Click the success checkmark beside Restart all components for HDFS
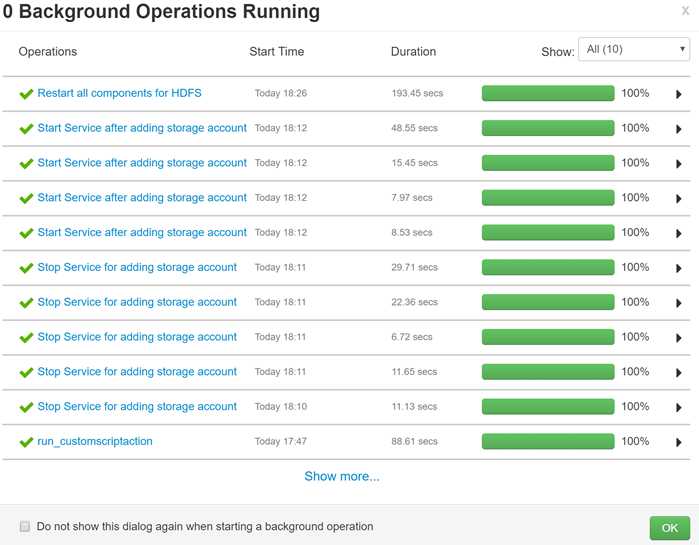 26,94
